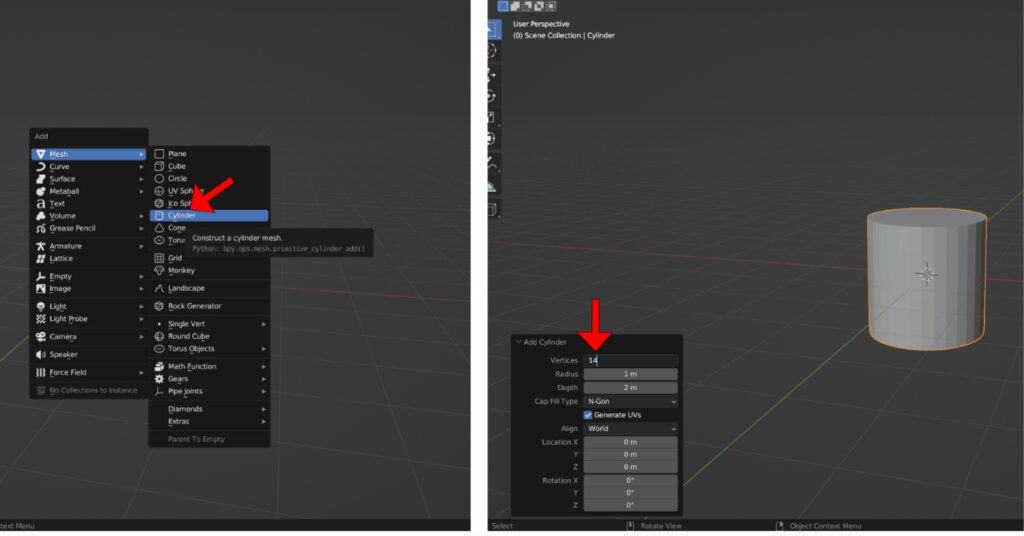Select the Rock Generator icon
Screen dimensions: 1024x536
159,306
